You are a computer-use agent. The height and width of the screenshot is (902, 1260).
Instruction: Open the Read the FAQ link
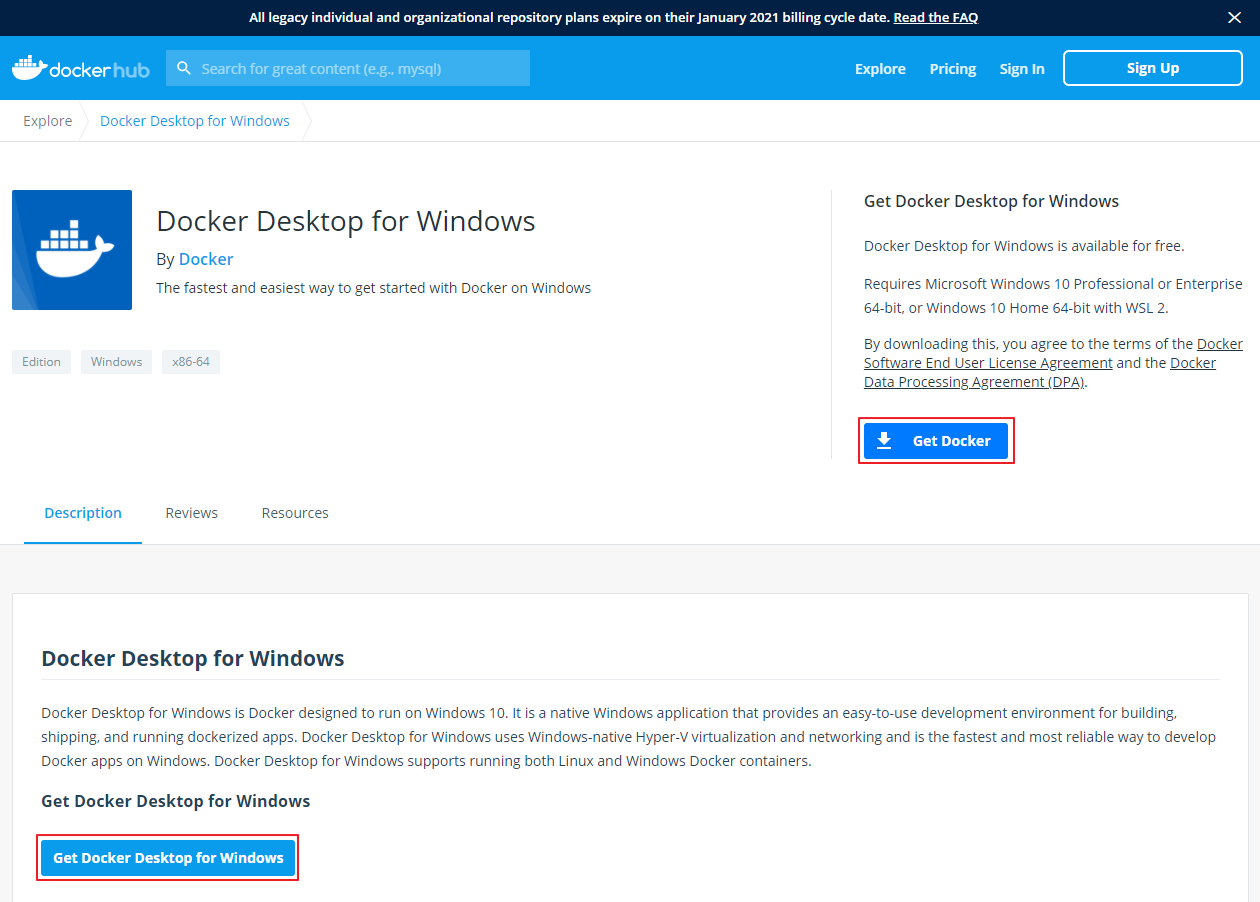(935, 17)
